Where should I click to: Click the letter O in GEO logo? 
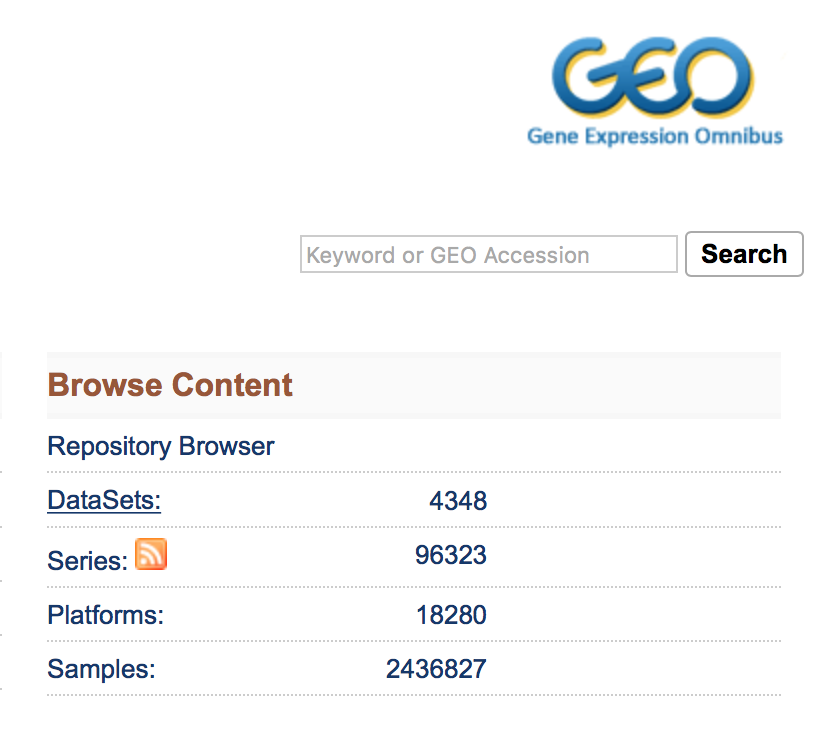(x=717, y=77)
